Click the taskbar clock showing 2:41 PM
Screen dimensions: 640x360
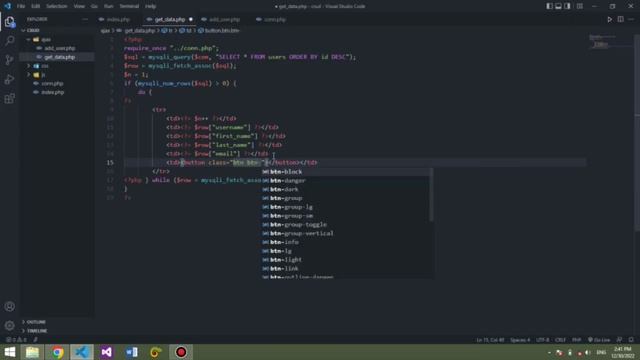coord(622,352)
